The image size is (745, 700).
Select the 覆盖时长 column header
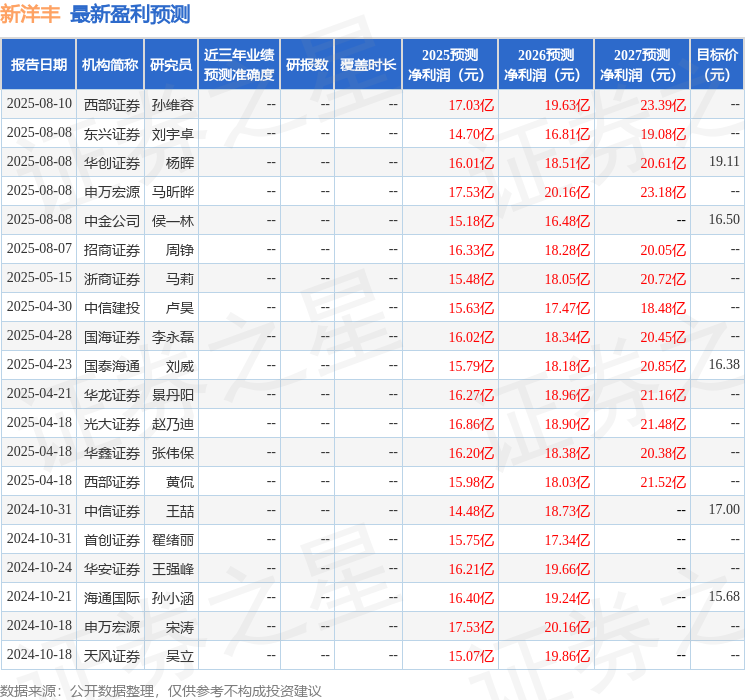tap(367, 65)
